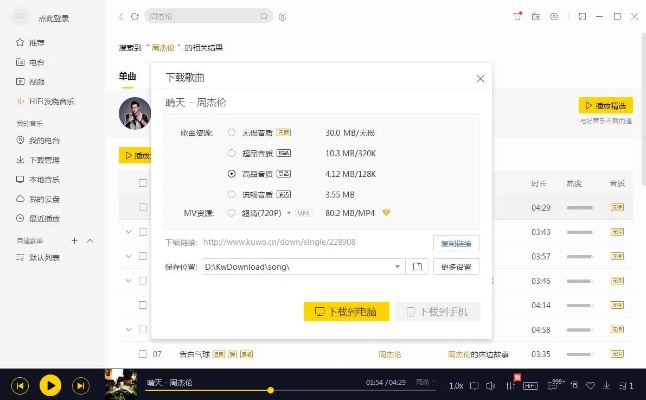This screenshot has height=400, width=646.
Task: Open 默认列表 playlist in sidebar
Action: click(38, 257)
